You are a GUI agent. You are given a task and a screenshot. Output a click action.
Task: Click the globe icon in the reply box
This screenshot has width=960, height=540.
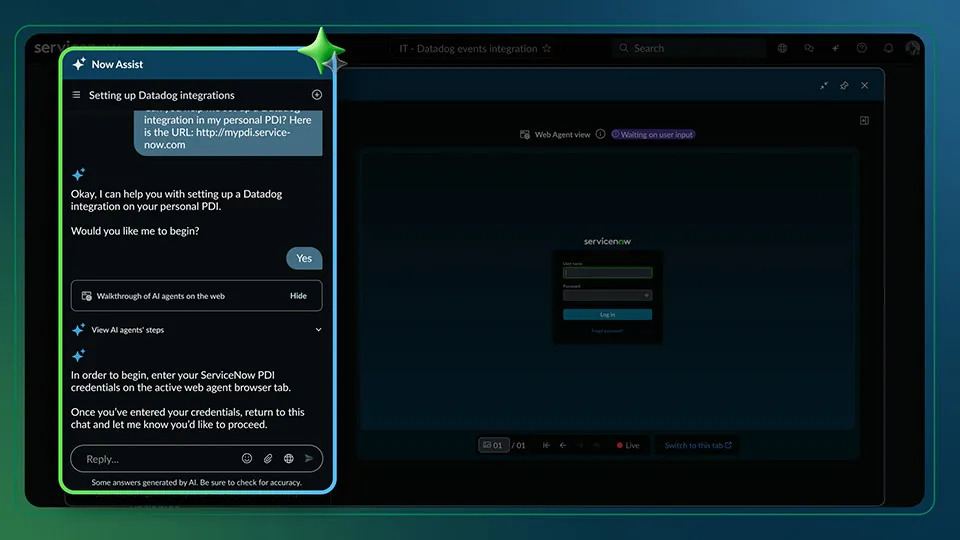288,459
